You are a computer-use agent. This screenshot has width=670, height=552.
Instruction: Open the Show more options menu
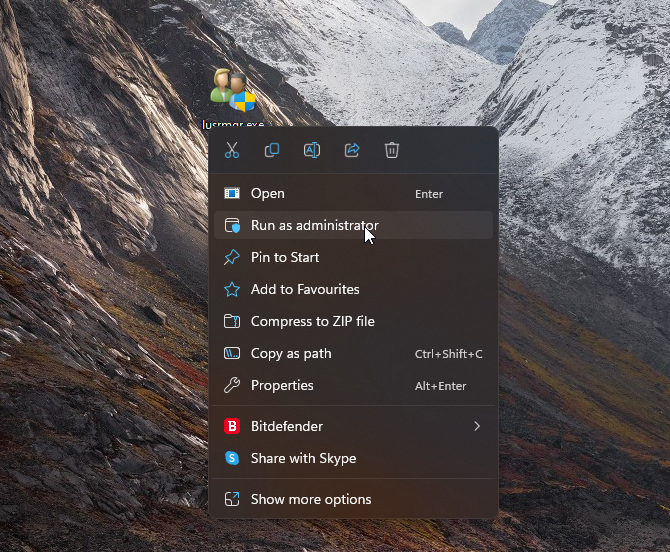click(310, 499)
